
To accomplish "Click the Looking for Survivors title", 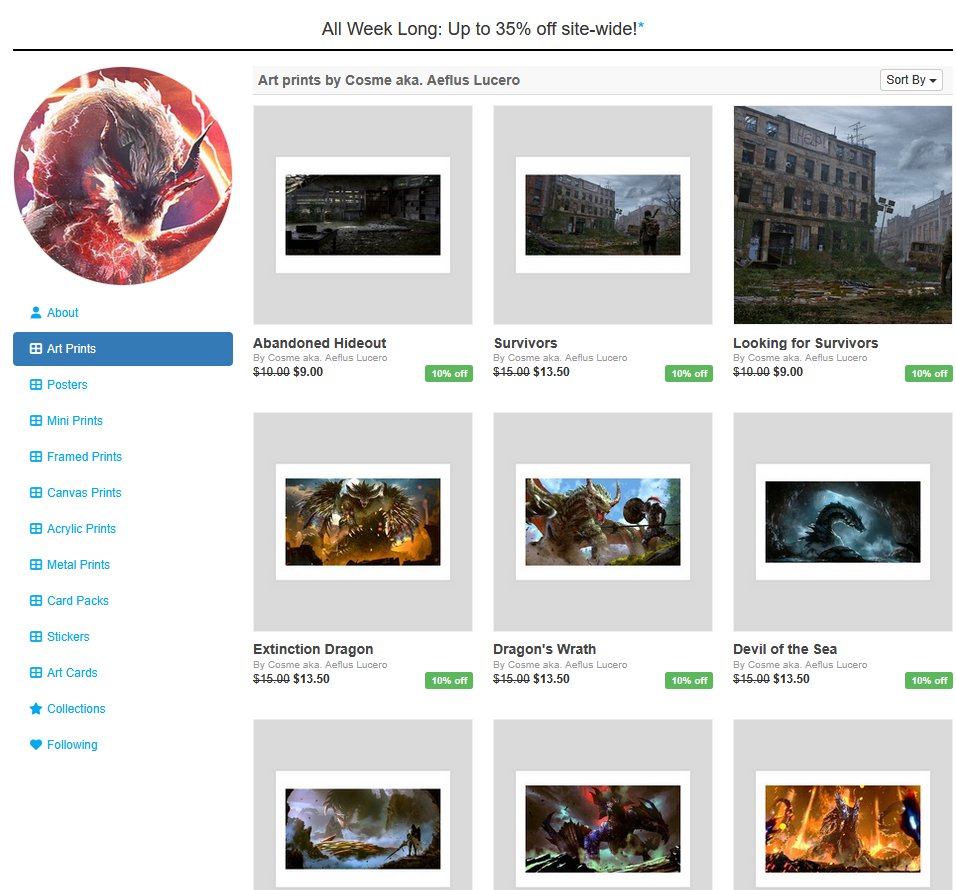I will 805,343.
